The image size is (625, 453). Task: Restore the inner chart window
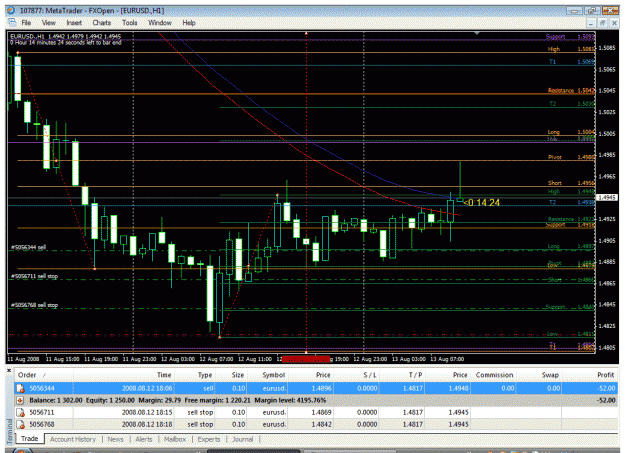coord(602,23)
